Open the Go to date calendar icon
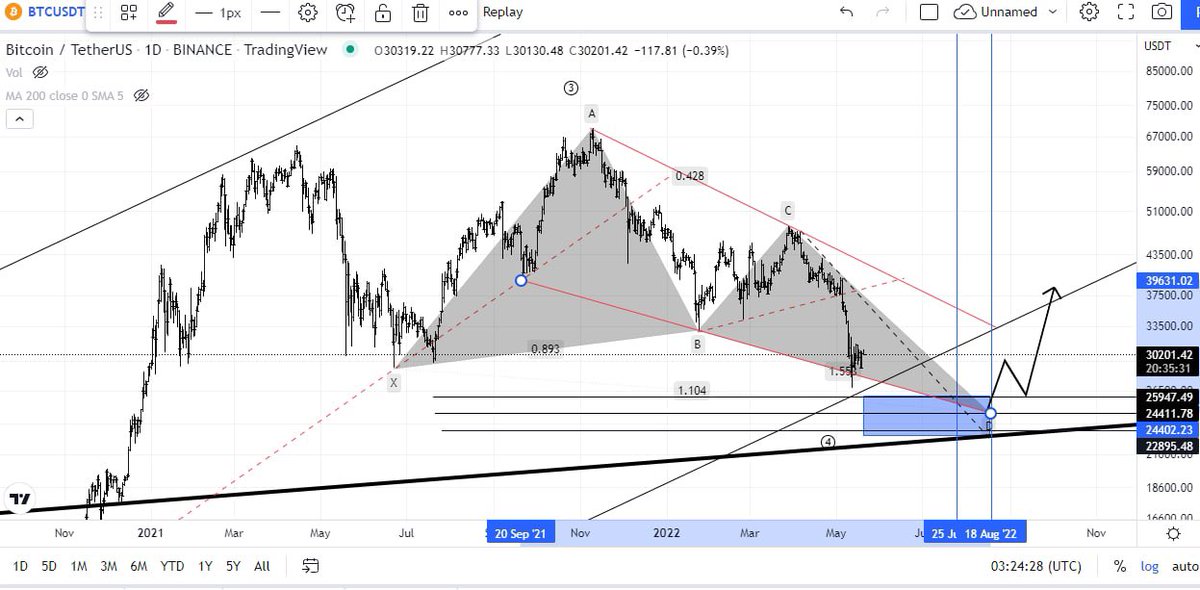The width and height of the screenshot is (1200, 590). point(310,566)
